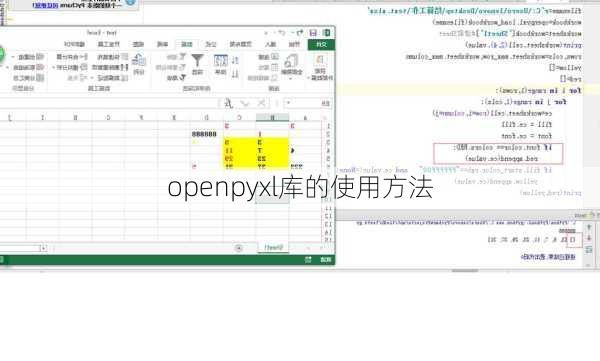600x361 pixels.
Task: Switch to the Formulas (公式) tab
Action: [210, 44]
